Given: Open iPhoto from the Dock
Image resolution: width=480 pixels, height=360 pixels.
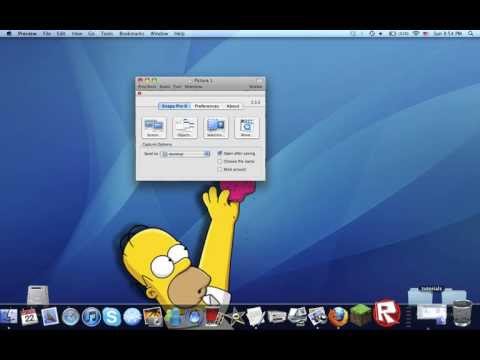Looking at the screenshot, I should [x=153, y=317].
